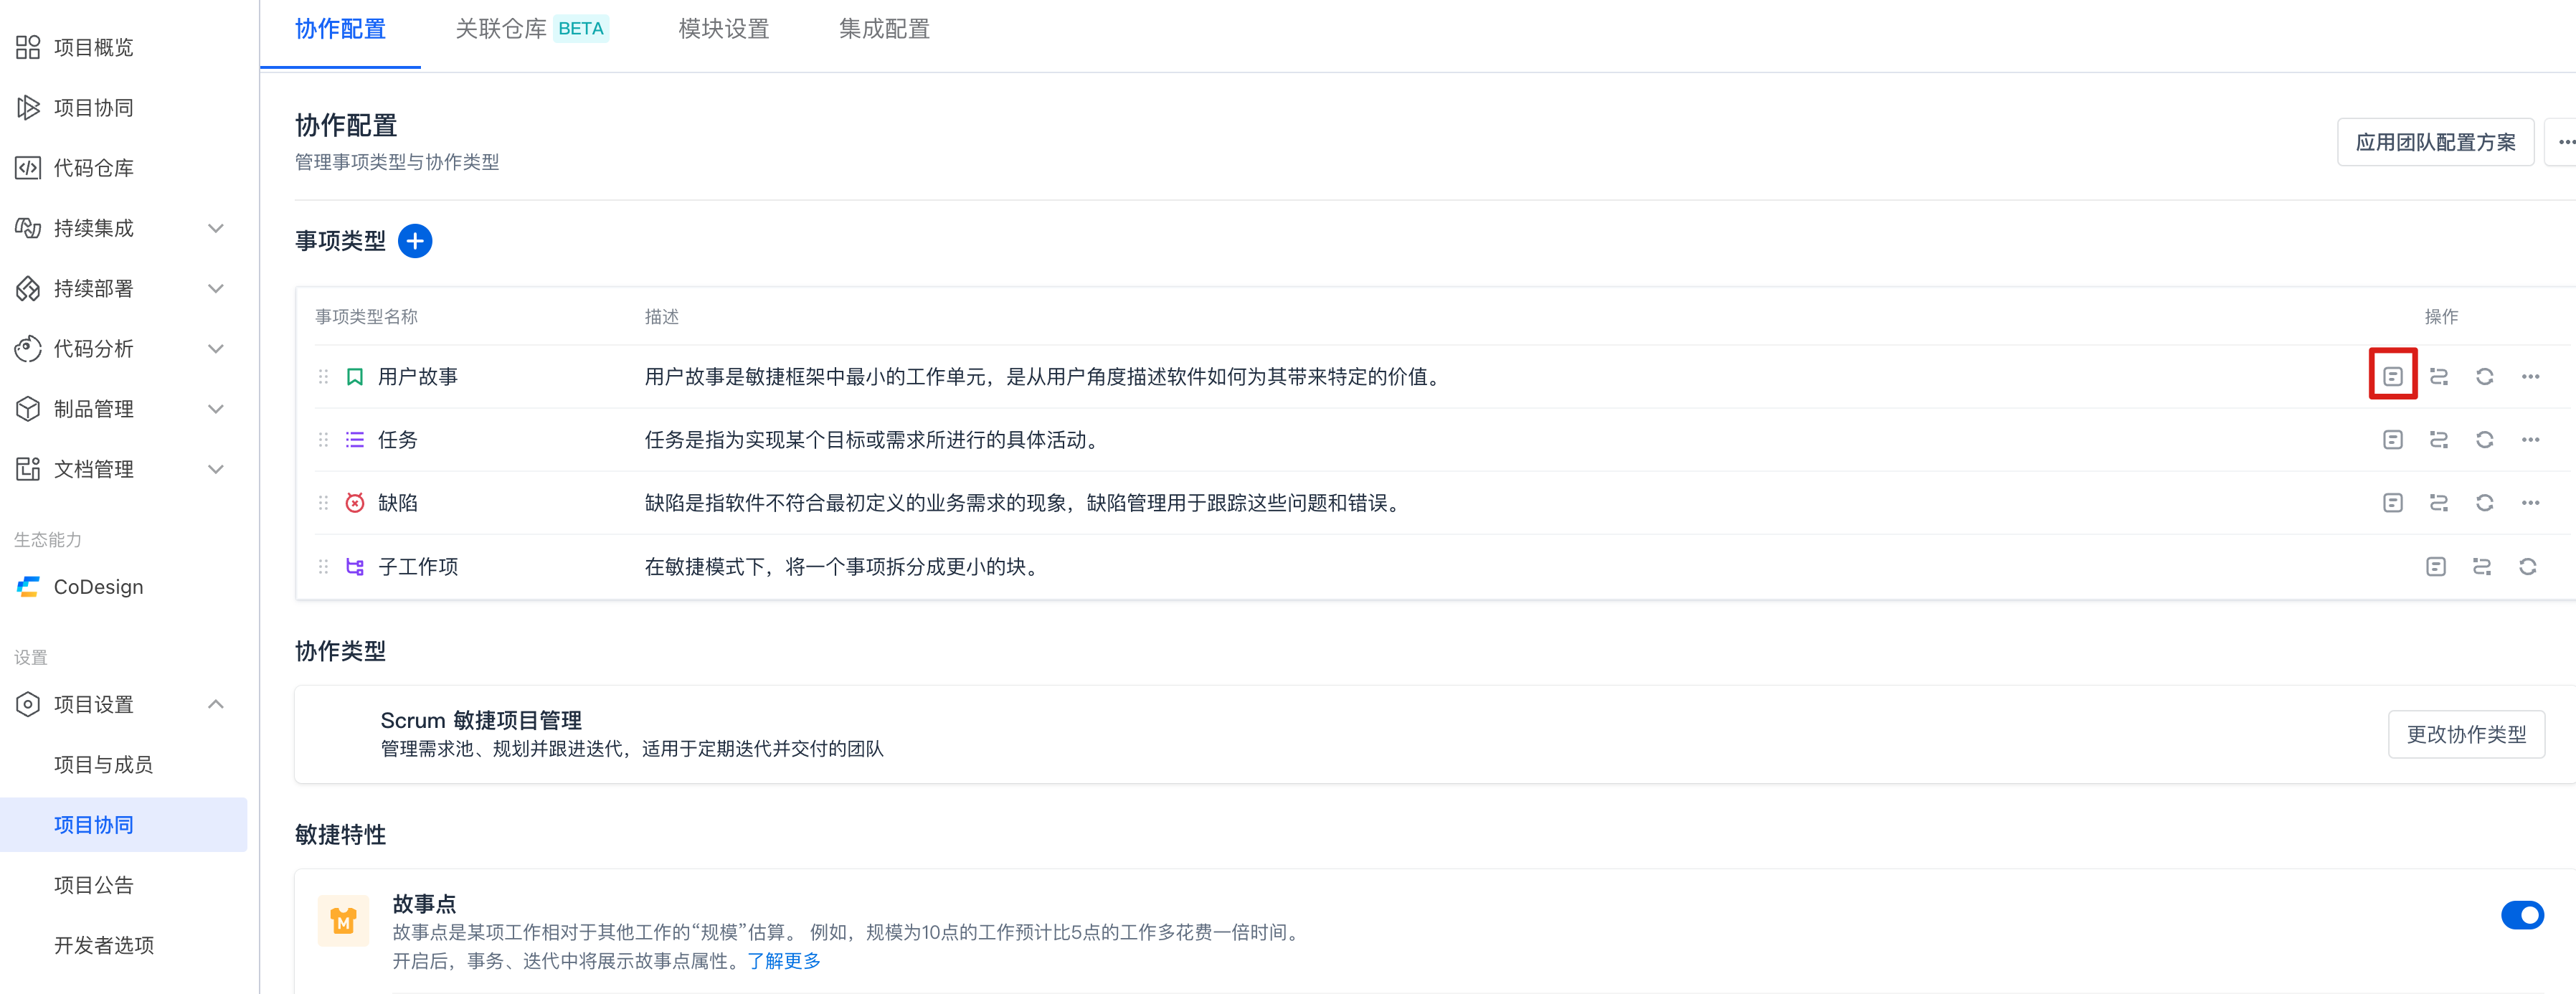Grab the drag handle of 缺陷 row

click(x=323, y=503)
